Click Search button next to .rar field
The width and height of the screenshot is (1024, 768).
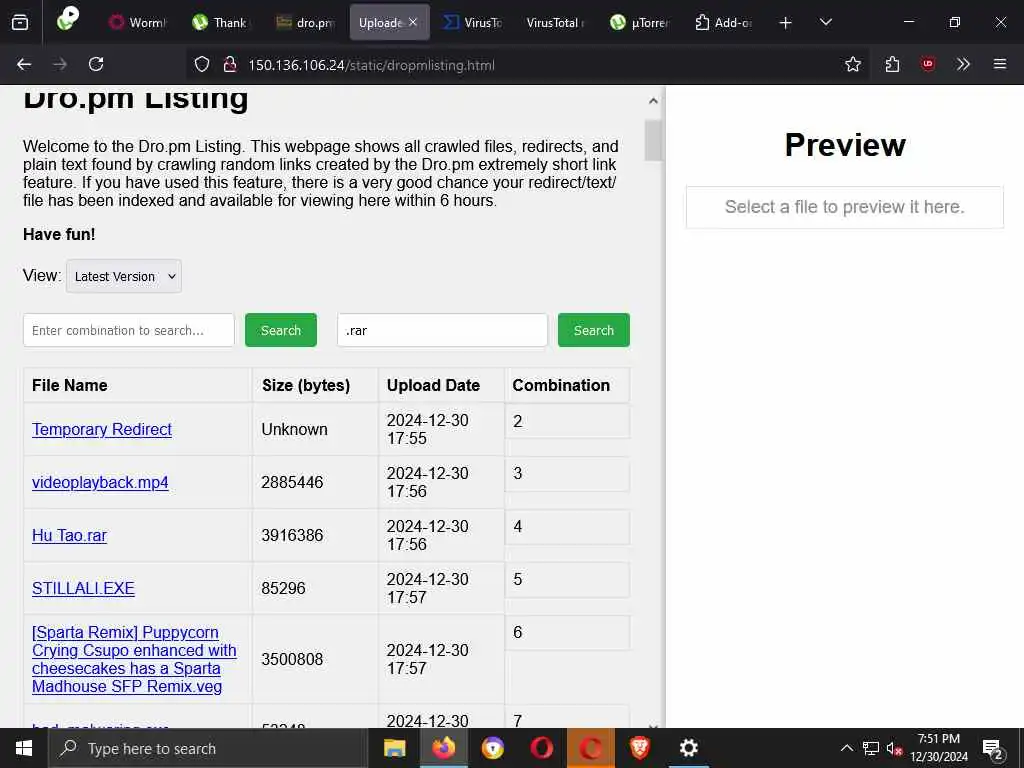click(x=594, y=330)
